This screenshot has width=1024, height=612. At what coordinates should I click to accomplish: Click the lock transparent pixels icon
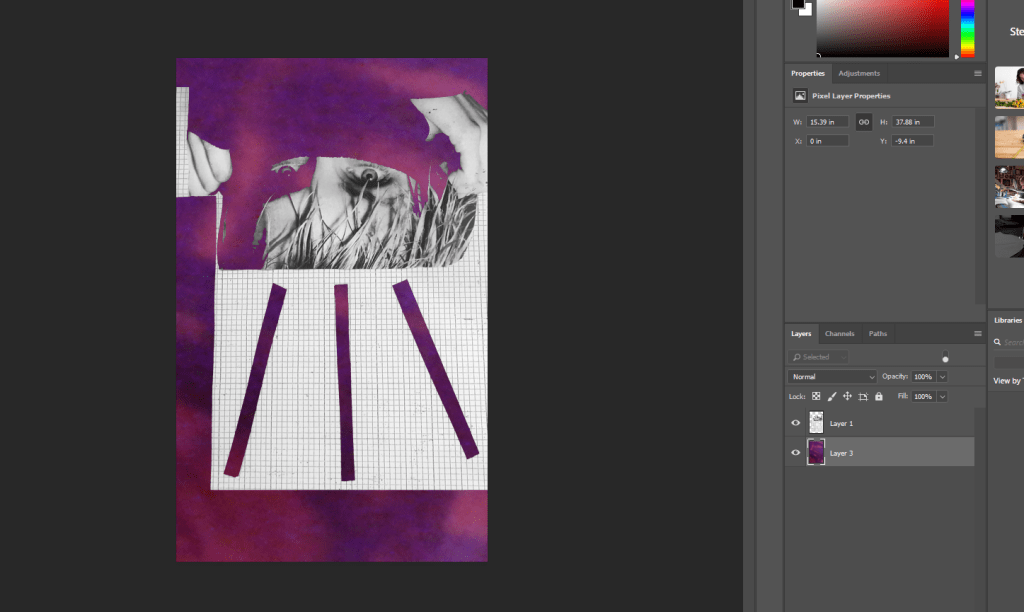point(816,397)
